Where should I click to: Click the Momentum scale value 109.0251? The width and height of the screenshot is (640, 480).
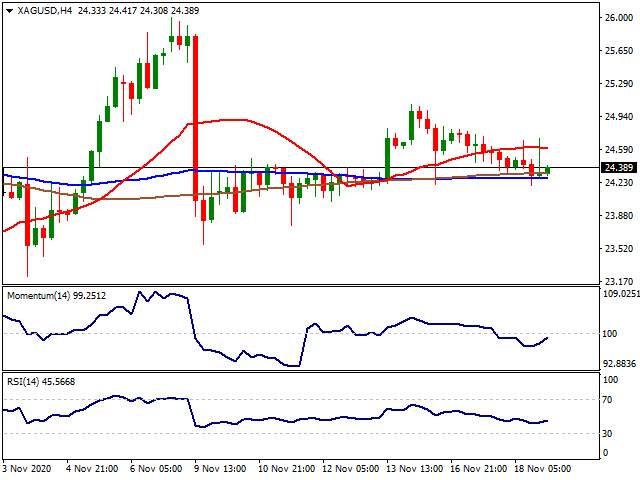pos(621,293)
